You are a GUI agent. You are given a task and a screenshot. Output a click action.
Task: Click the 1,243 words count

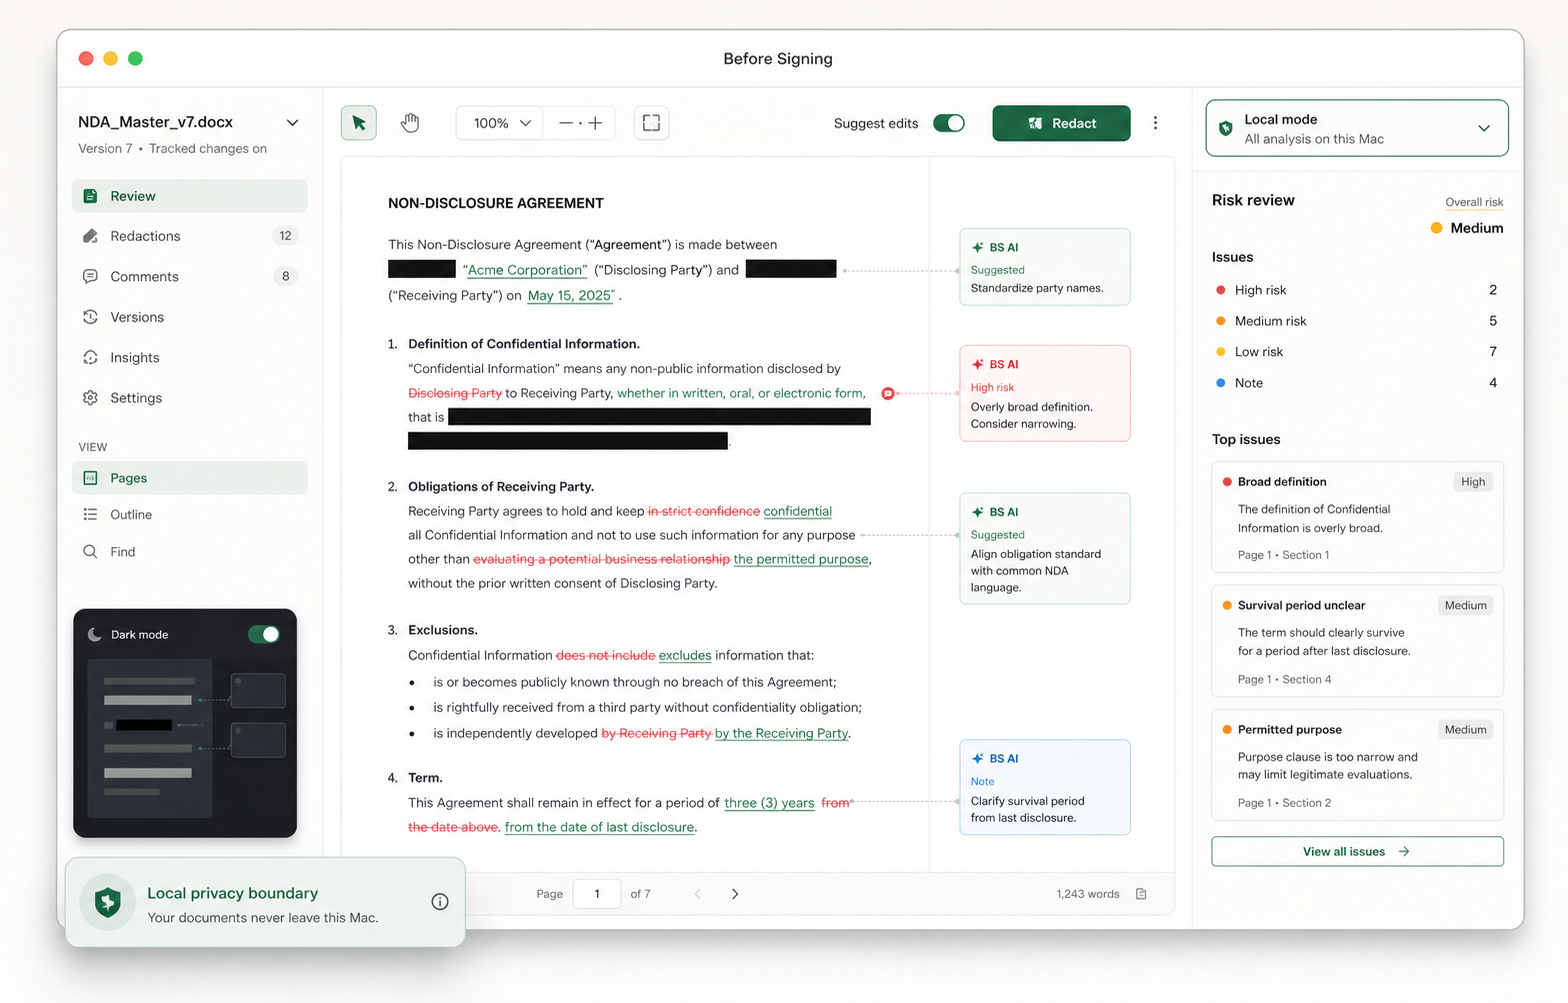[1088, 894]
